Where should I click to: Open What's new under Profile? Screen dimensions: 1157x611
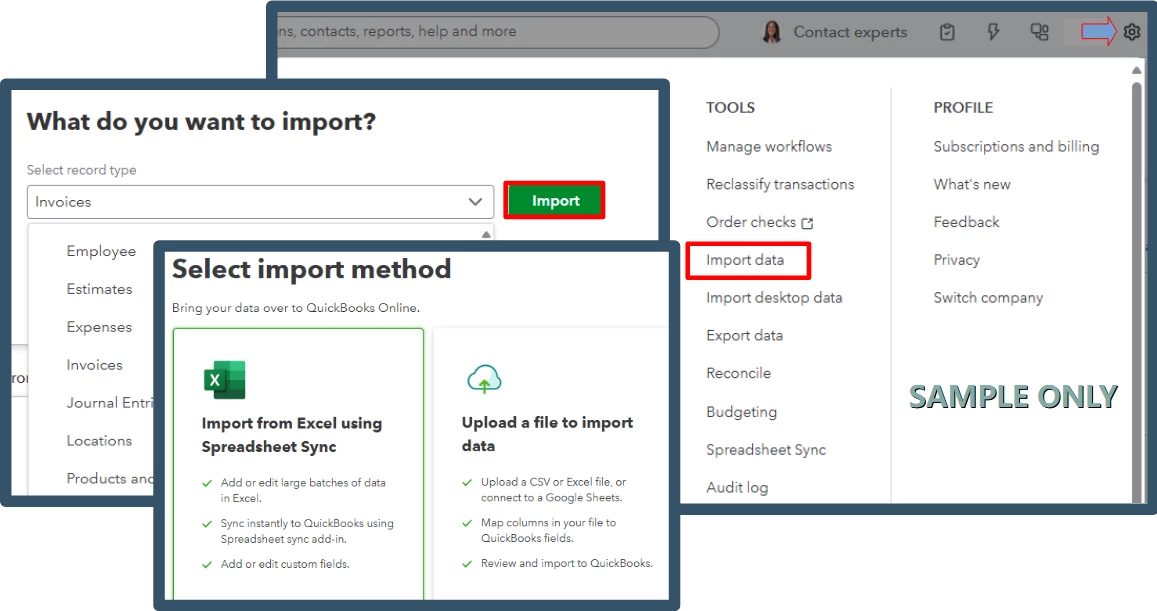tap(972, 184)
